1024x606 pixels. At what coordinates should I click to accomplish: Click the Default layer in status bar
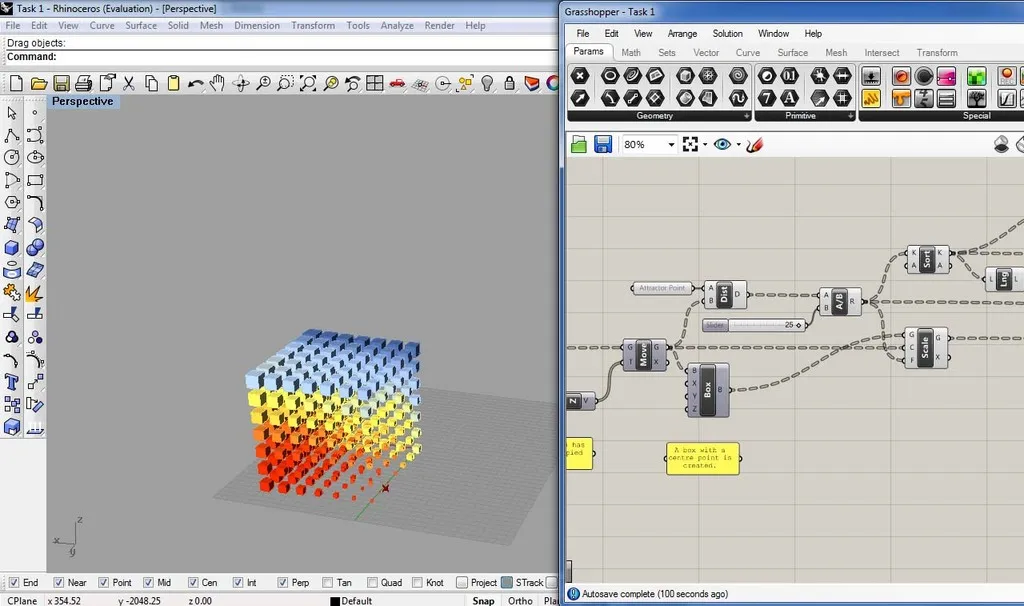point(351,601)
